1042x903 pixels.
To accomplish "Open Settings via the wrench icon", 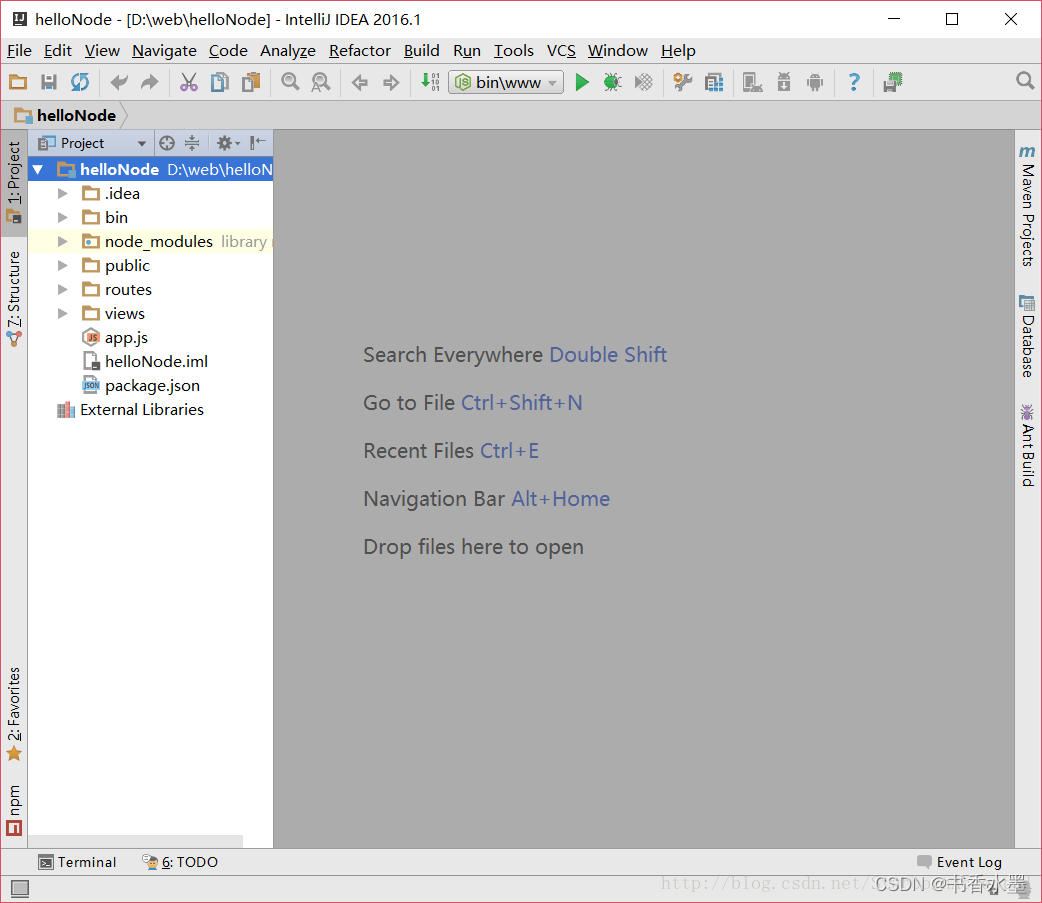I will tap(682, 82).
